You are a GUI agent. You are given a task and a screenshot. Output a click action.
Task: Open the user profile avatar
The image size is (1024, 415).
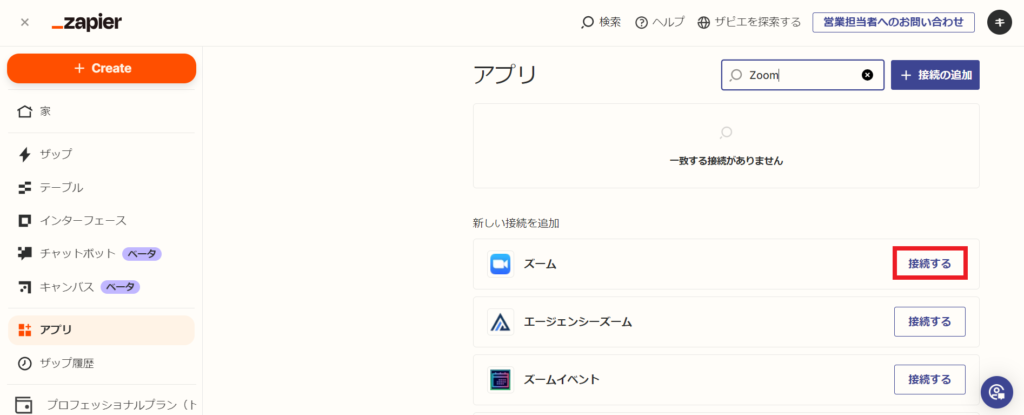[x=999, y=22]
